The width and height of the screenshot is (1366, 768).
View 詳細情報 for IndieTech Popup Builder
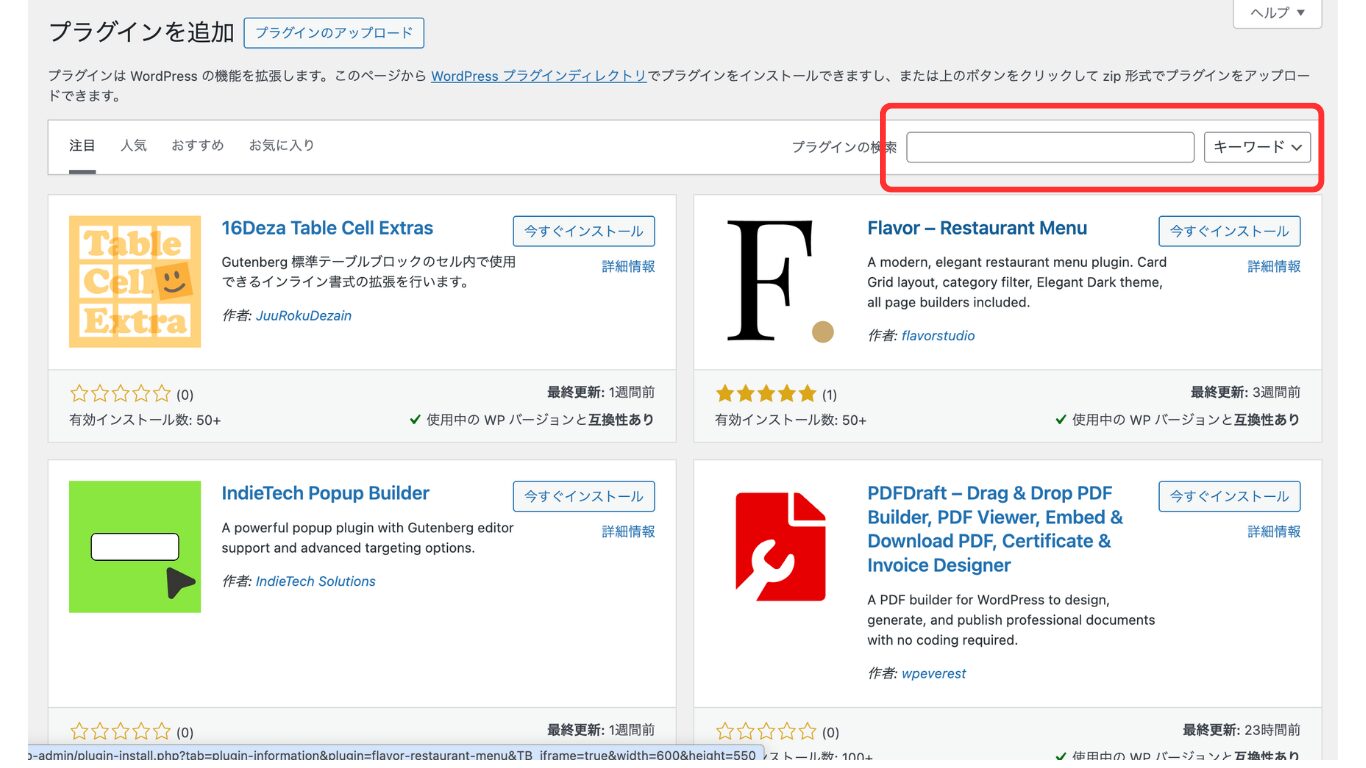[x=628, y=532]
